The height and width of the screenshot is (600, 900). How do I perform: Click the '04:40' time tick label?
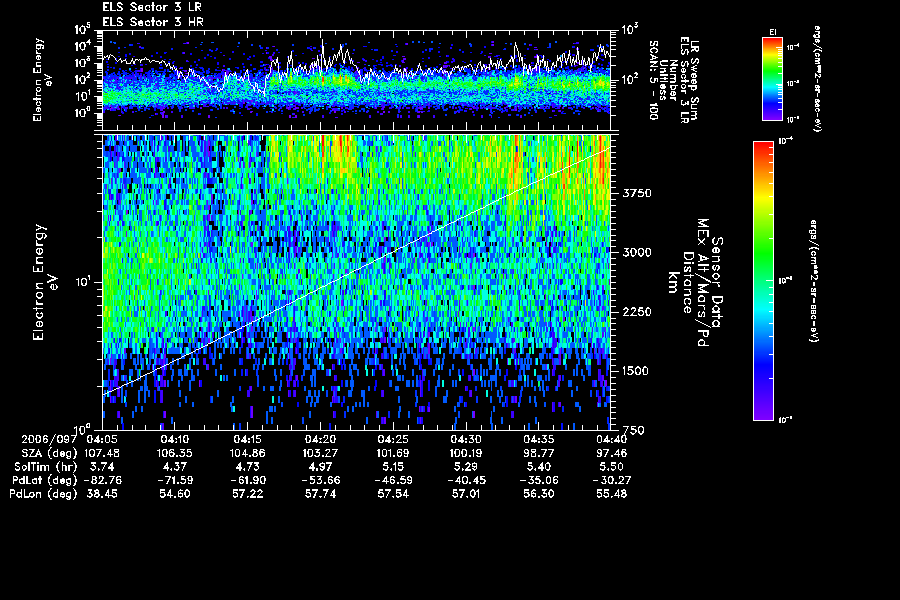coord(611,439)
